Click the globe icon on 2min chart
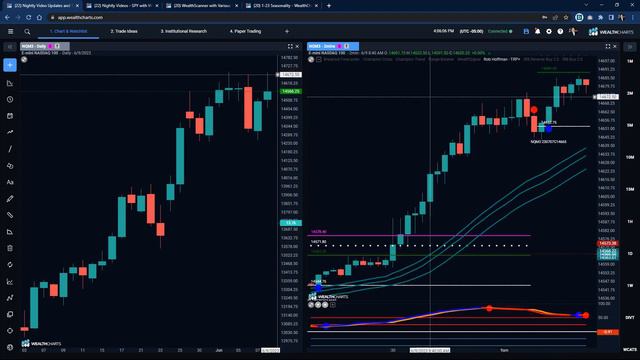Viewport: 640px width, 360px height. pyautogui.click(x=311, y=60)
